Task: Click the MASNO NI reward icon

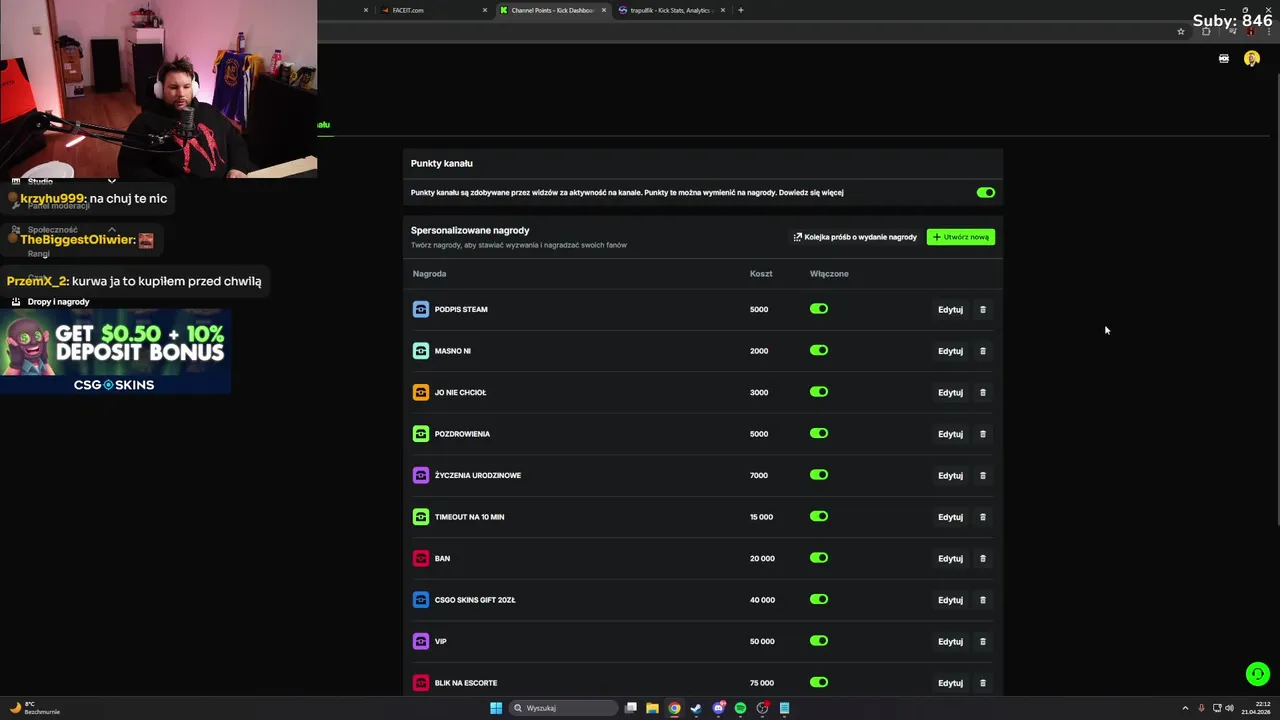Action: [x=421, y=351]
